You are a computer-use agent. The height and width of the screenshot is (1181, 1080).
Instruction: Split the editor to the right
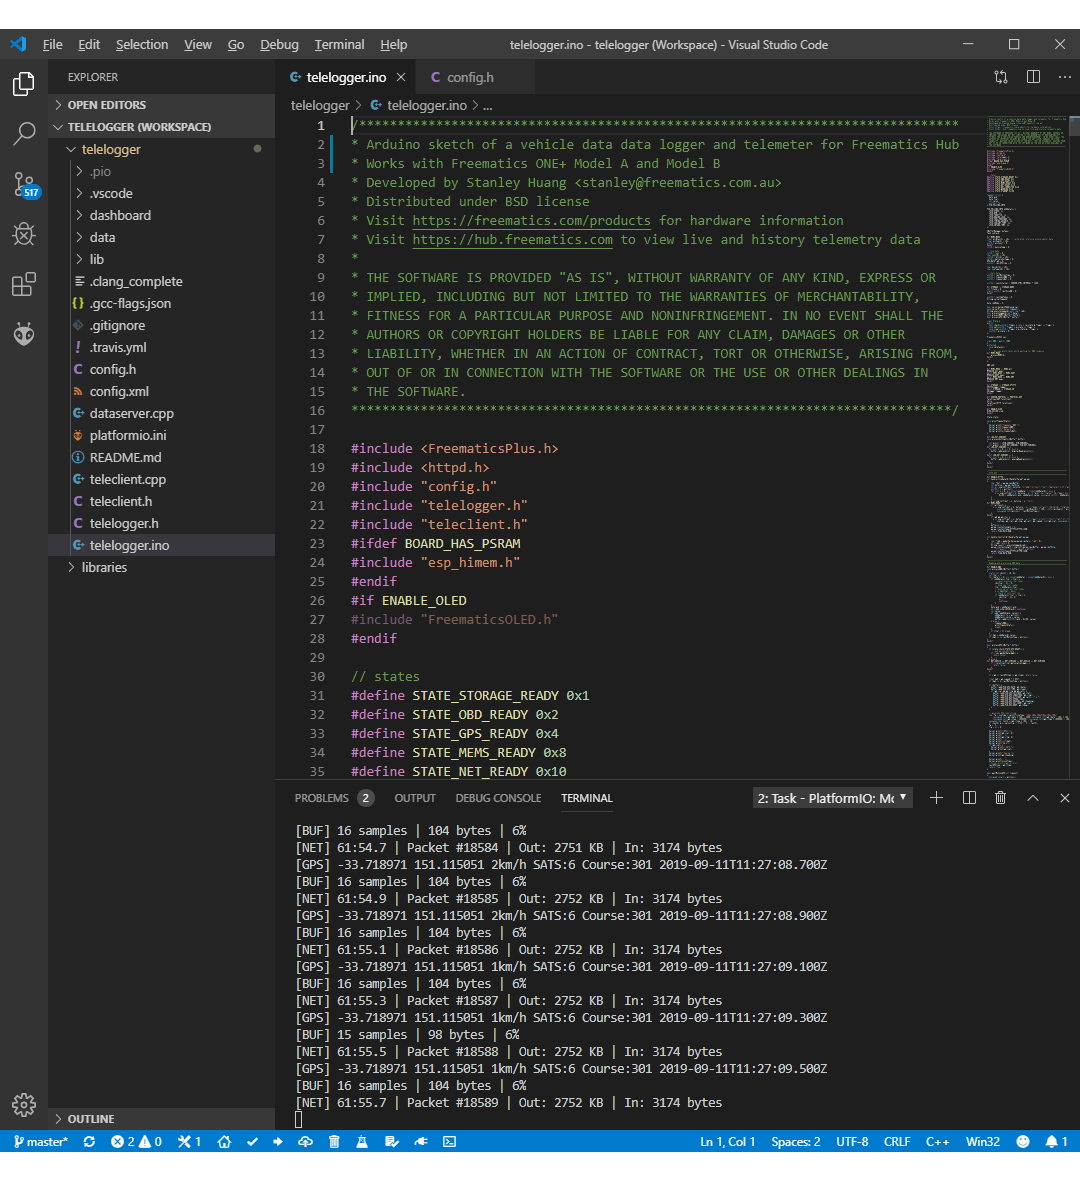(1033, 77)
